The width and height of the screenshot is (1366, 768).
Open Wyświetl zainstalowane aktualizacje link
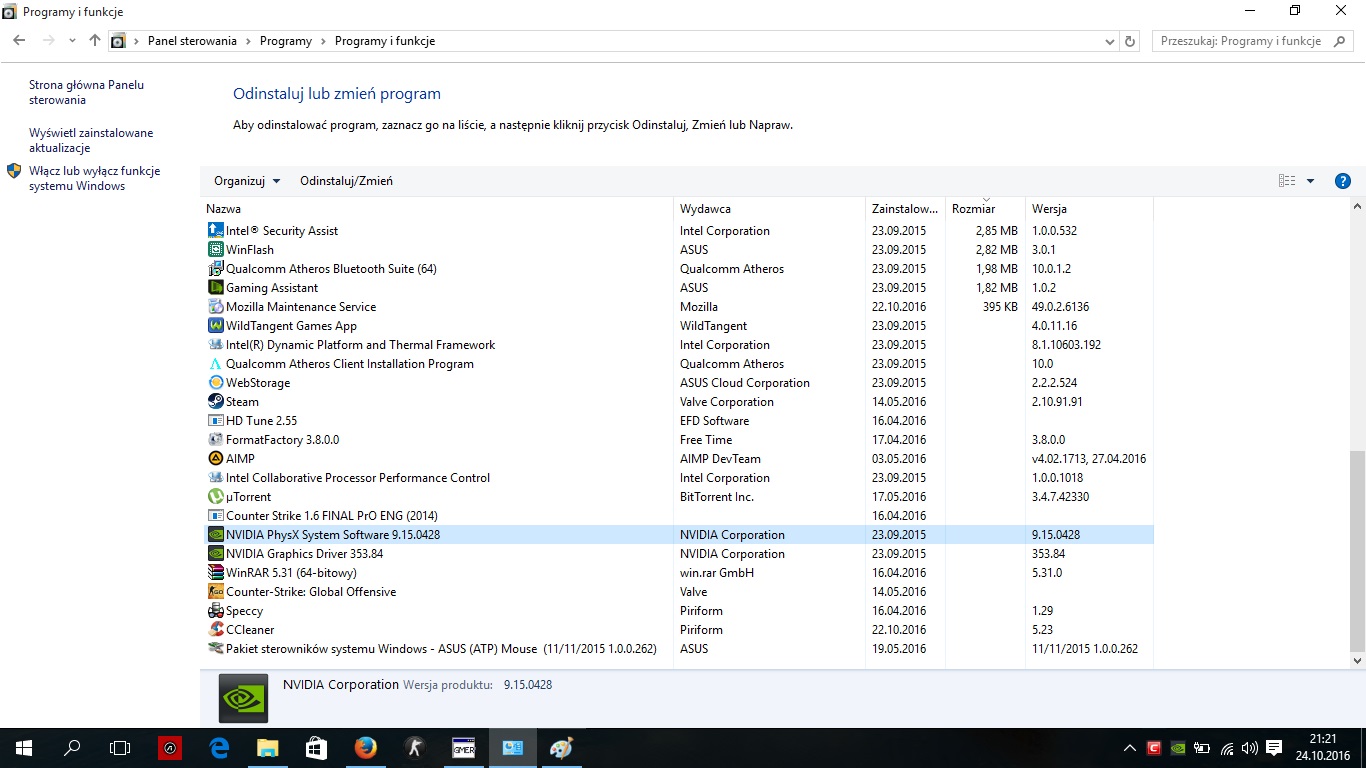tap(91, 140)
